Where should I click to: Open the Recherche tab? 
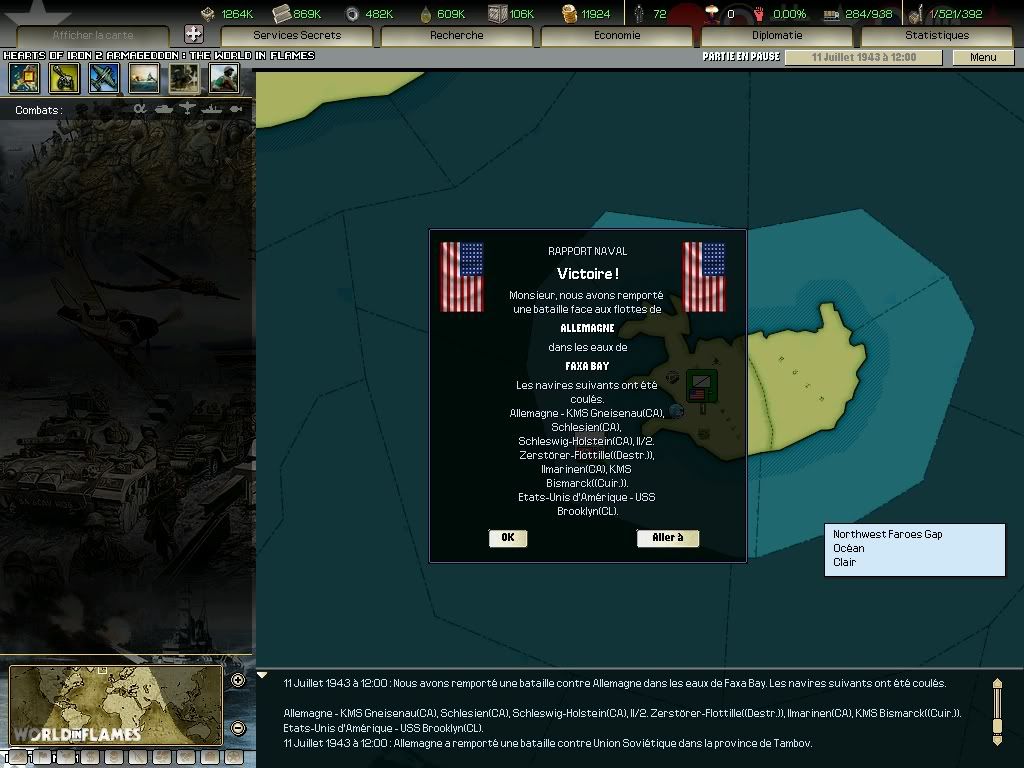456,35
